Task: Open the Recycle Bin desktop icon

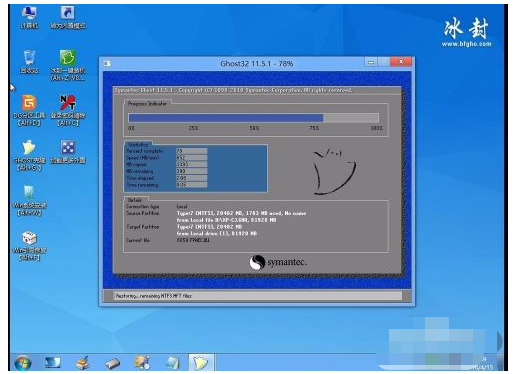Action: pyautogui.click(x=29, y=61)
